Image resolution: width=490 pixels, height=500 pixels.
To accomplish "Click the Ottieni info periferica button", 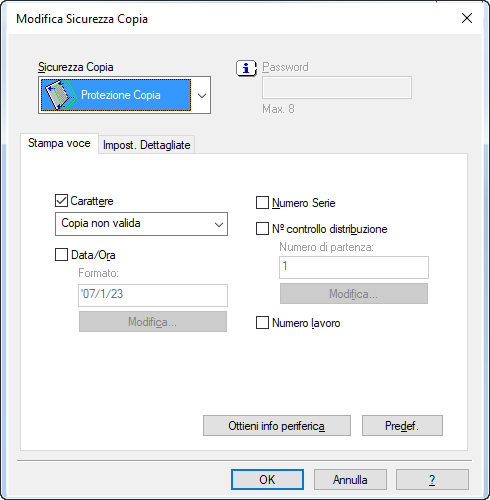I will pyautogui.click(x=277, y=425).
